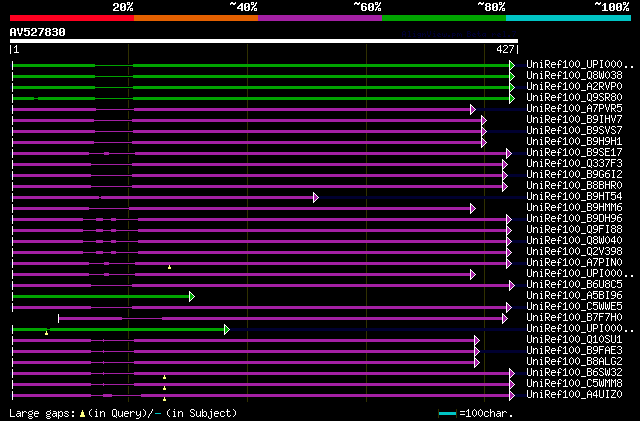Select the UniRef100_B9HT54 label

coord(574,197)
